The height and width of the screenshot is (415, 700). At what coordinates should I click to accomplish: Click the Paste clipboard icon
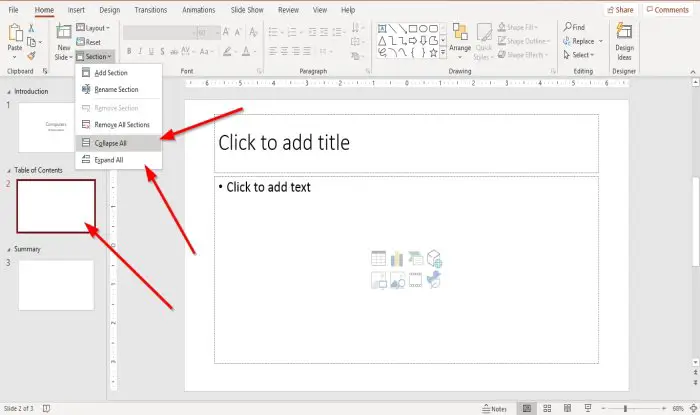coord(15,33)
